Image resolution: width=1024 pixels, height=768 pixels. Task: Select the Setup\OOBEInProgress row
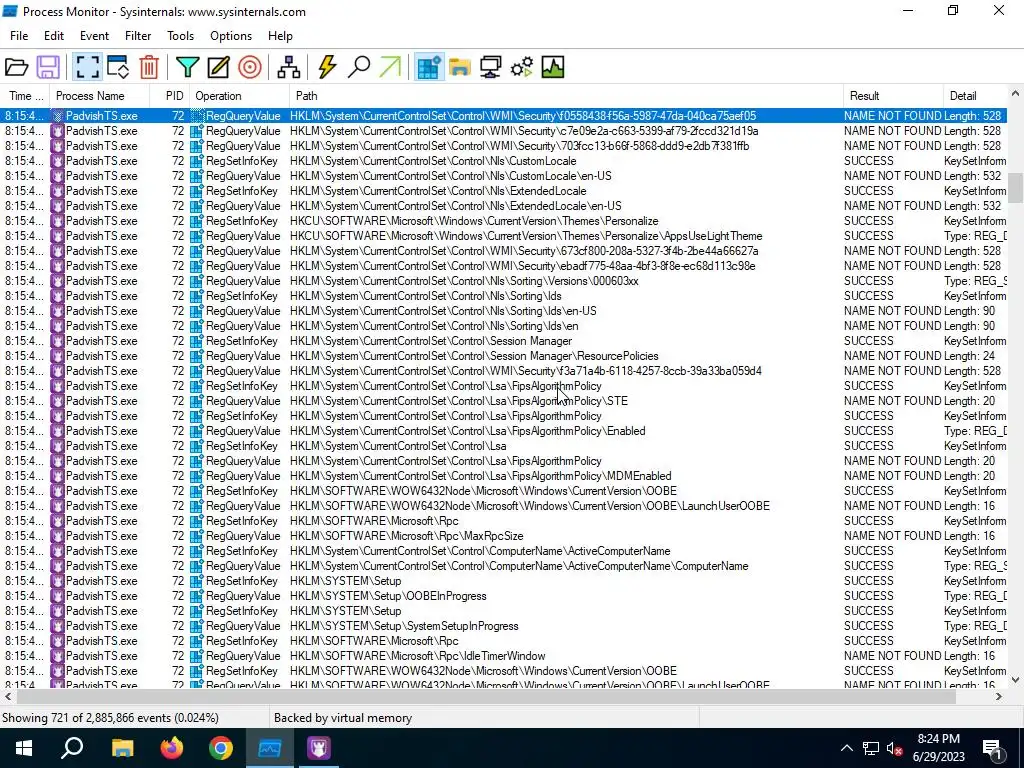(503, 596)
